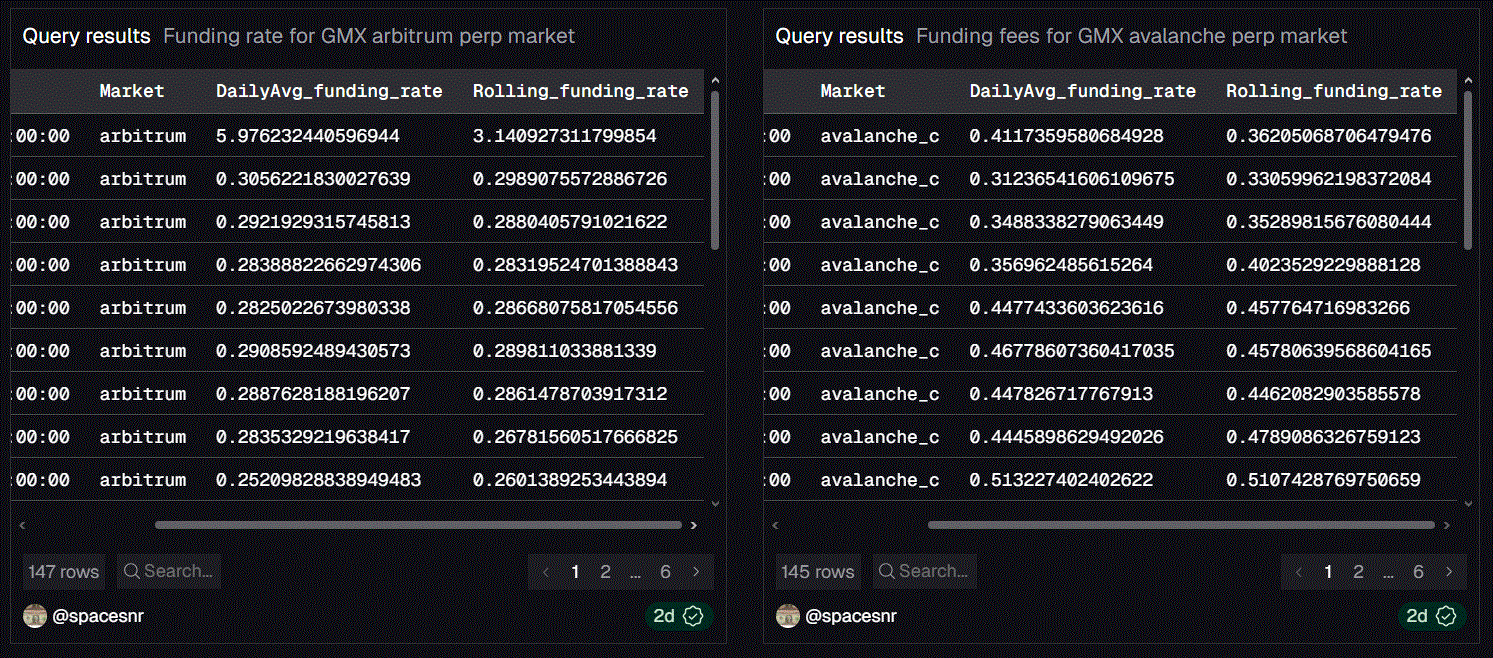Select page 1 of avalanche results
This screenshot has height=658, width=1493.
(1328, 572)
